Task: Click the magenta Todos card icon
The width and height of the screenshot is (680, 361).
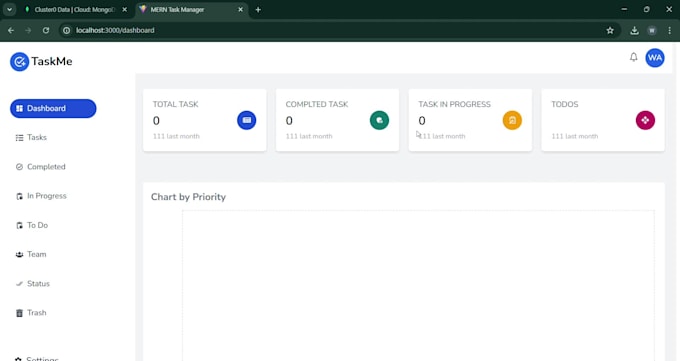Action: [x=645, y=120]
